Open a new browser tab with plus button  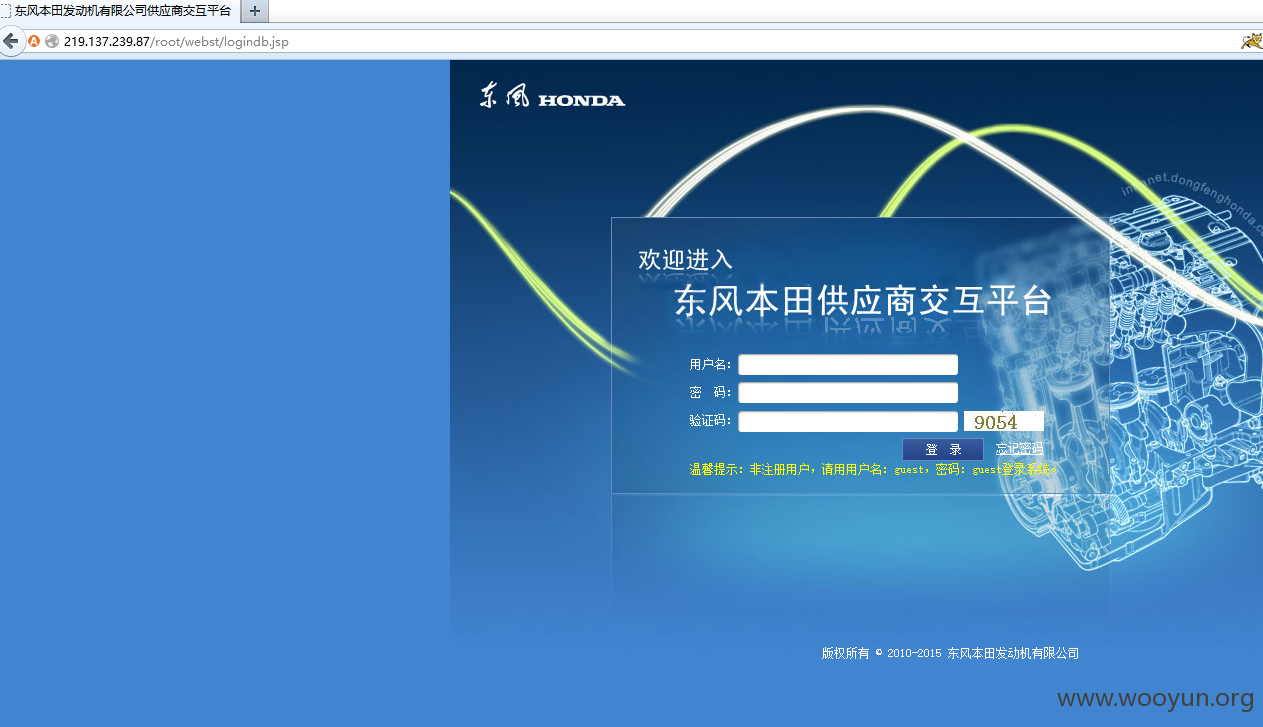click(x=255, y=11)
